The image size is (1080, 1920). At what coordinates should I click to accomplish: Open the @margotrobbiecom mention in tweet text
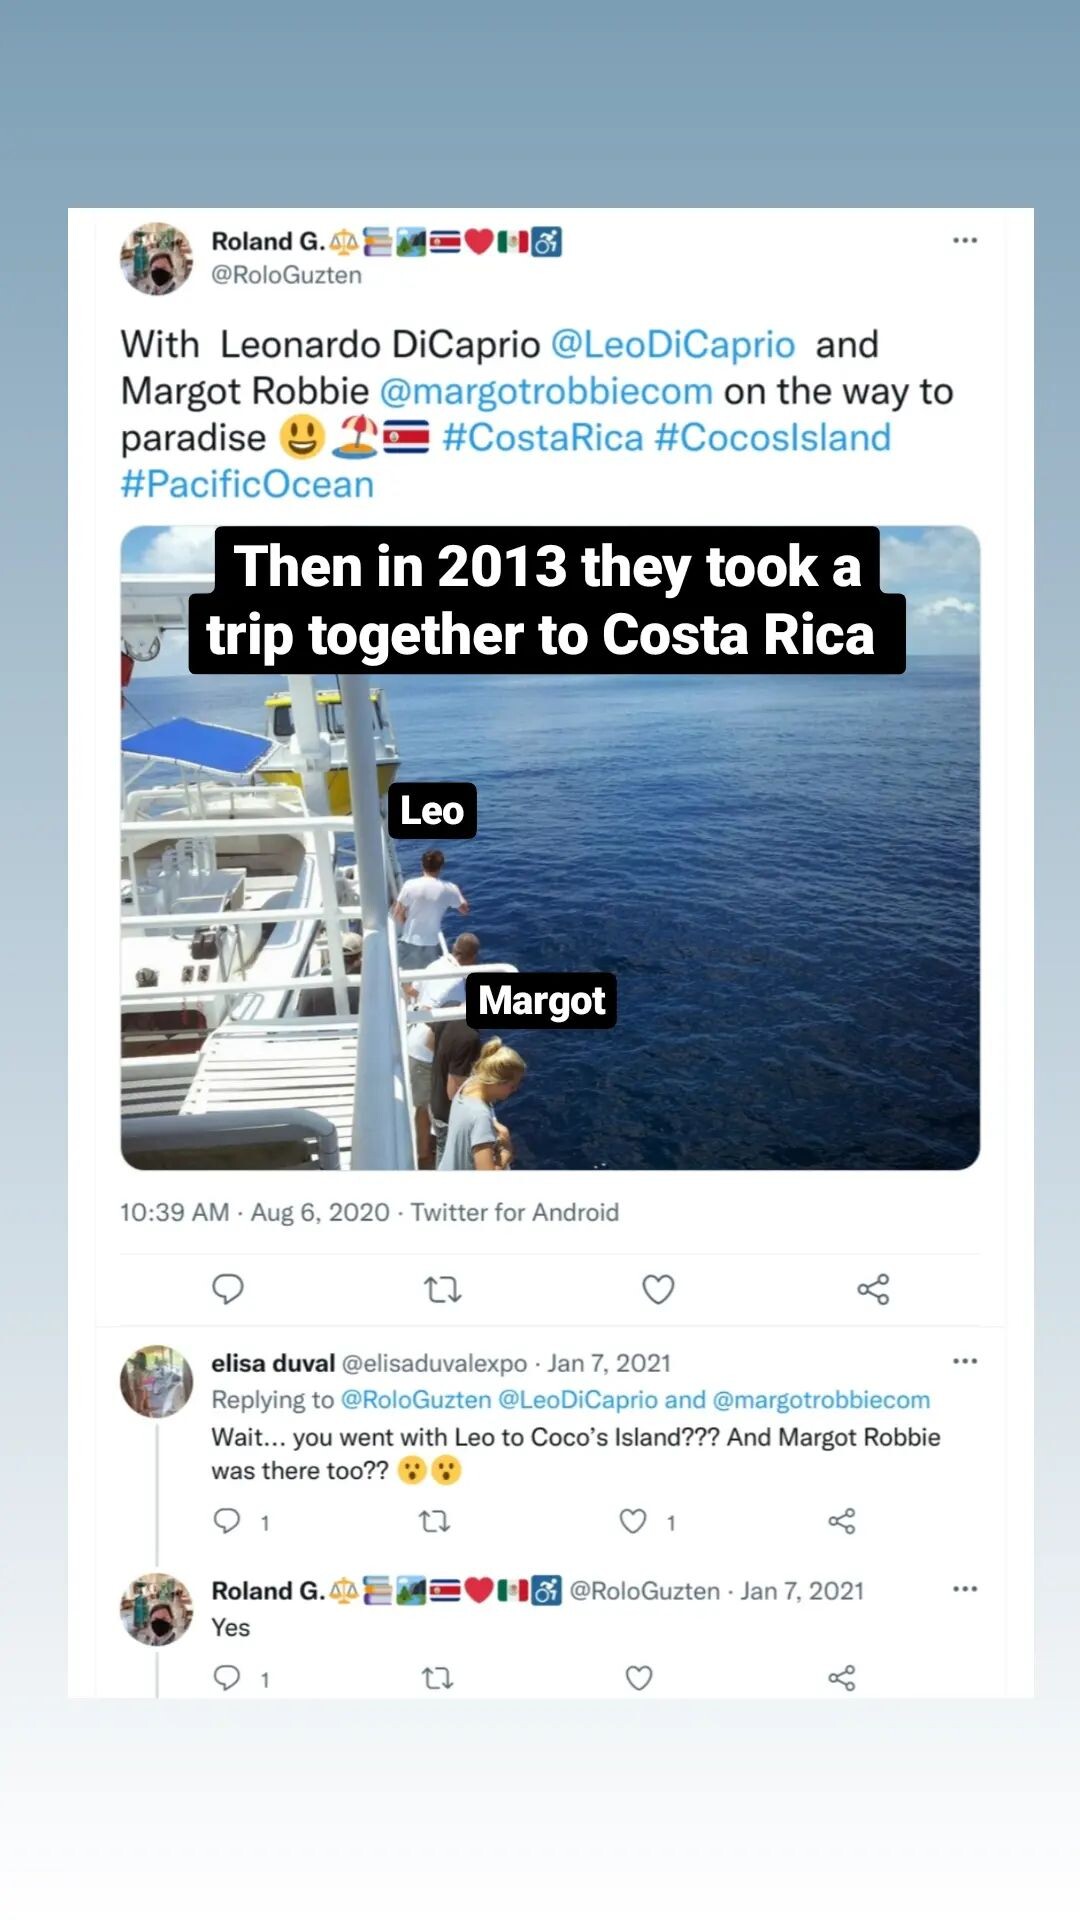pos(546,391)
